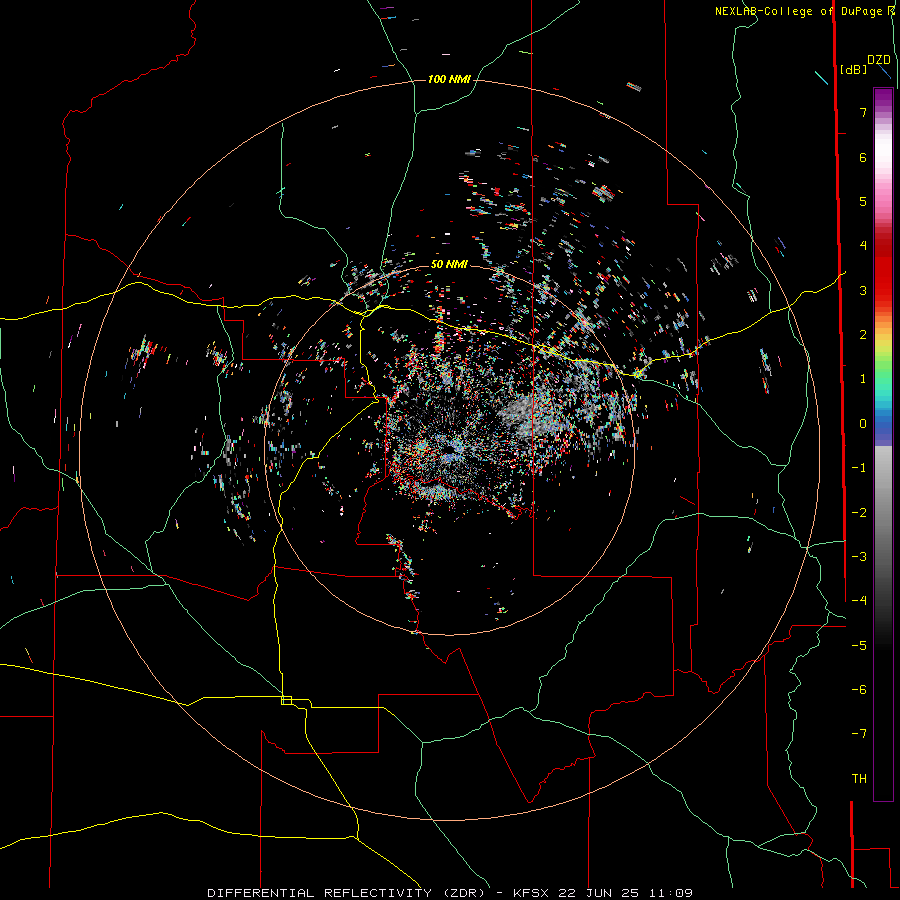Click the 7 value on the scale

(863, 112)
